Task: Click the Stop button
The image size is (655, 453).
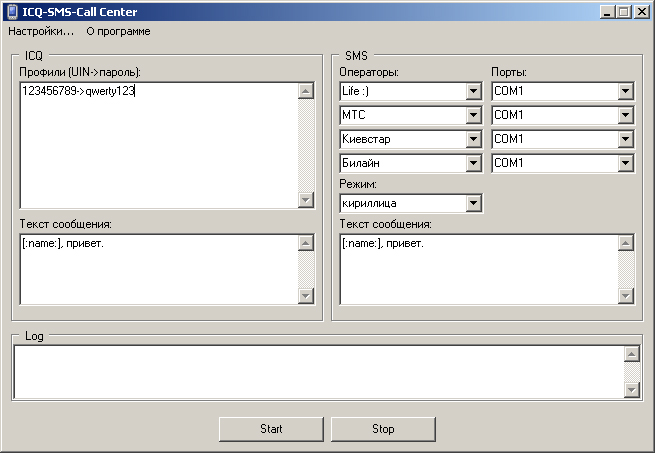Action: pos(383,429)
